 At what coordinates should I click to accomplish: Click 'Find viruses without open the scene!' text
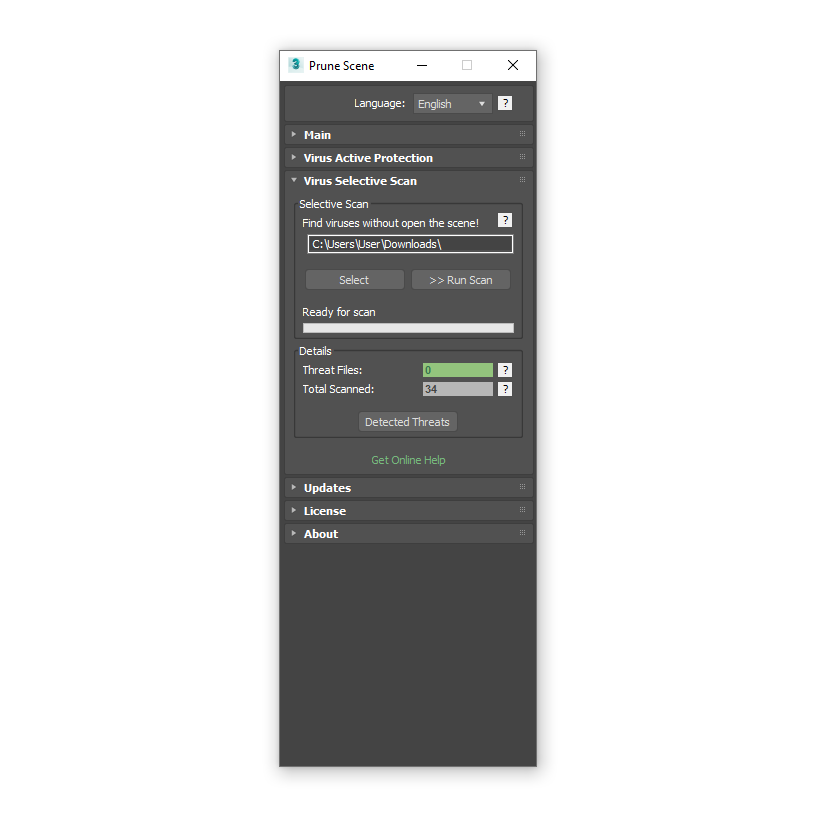390,223
